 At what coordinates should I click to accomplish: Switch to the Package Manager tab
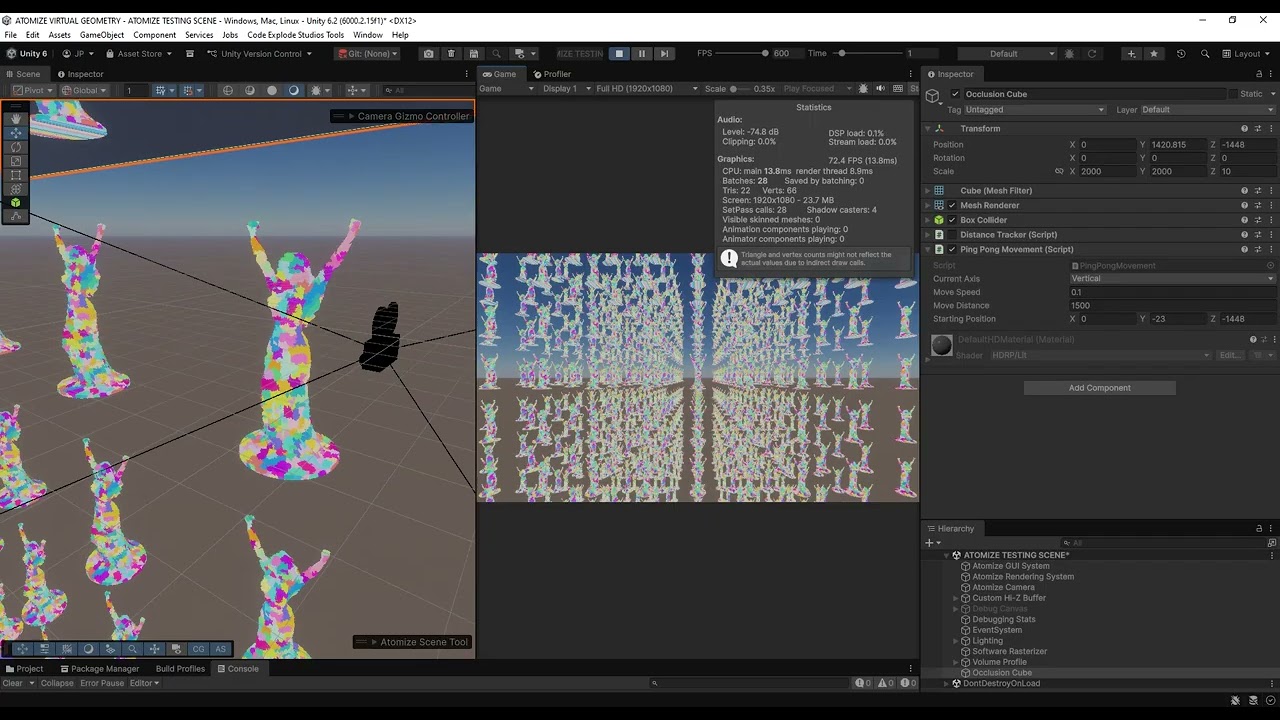(x=99, y=669)
